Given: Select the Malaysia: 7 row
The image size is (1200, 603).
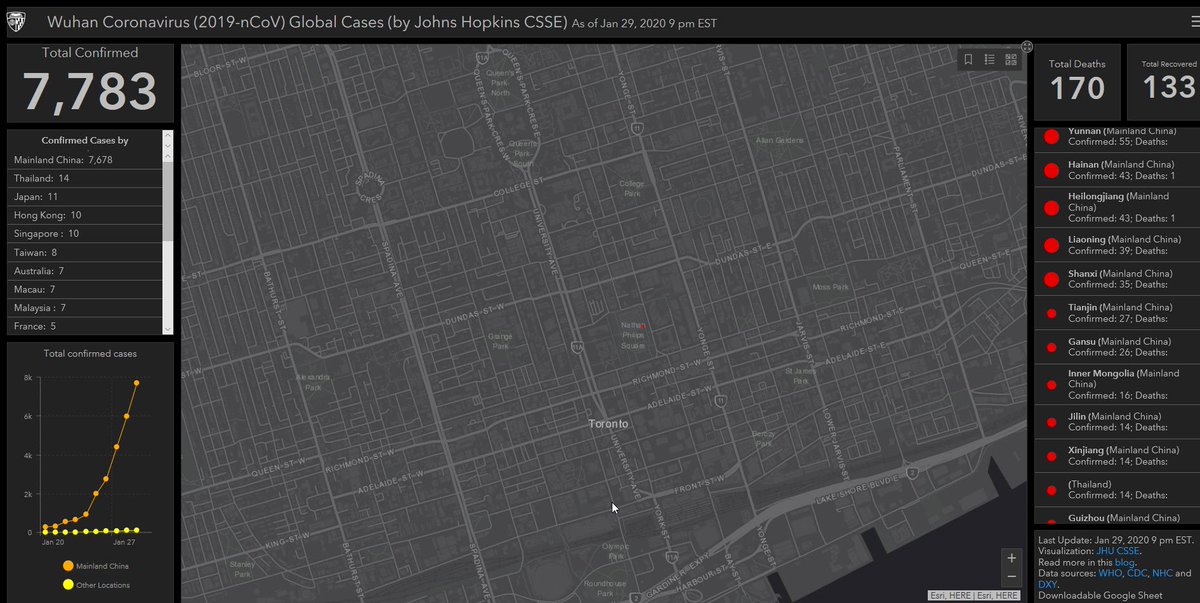Looking at the screenshot, I should point(84,308).
